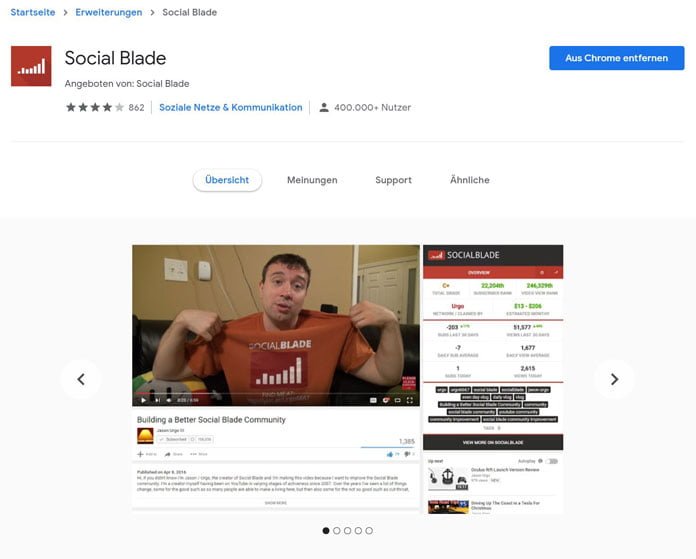Select the third carousel dot
696x559 pixels.
click(348, 531)
